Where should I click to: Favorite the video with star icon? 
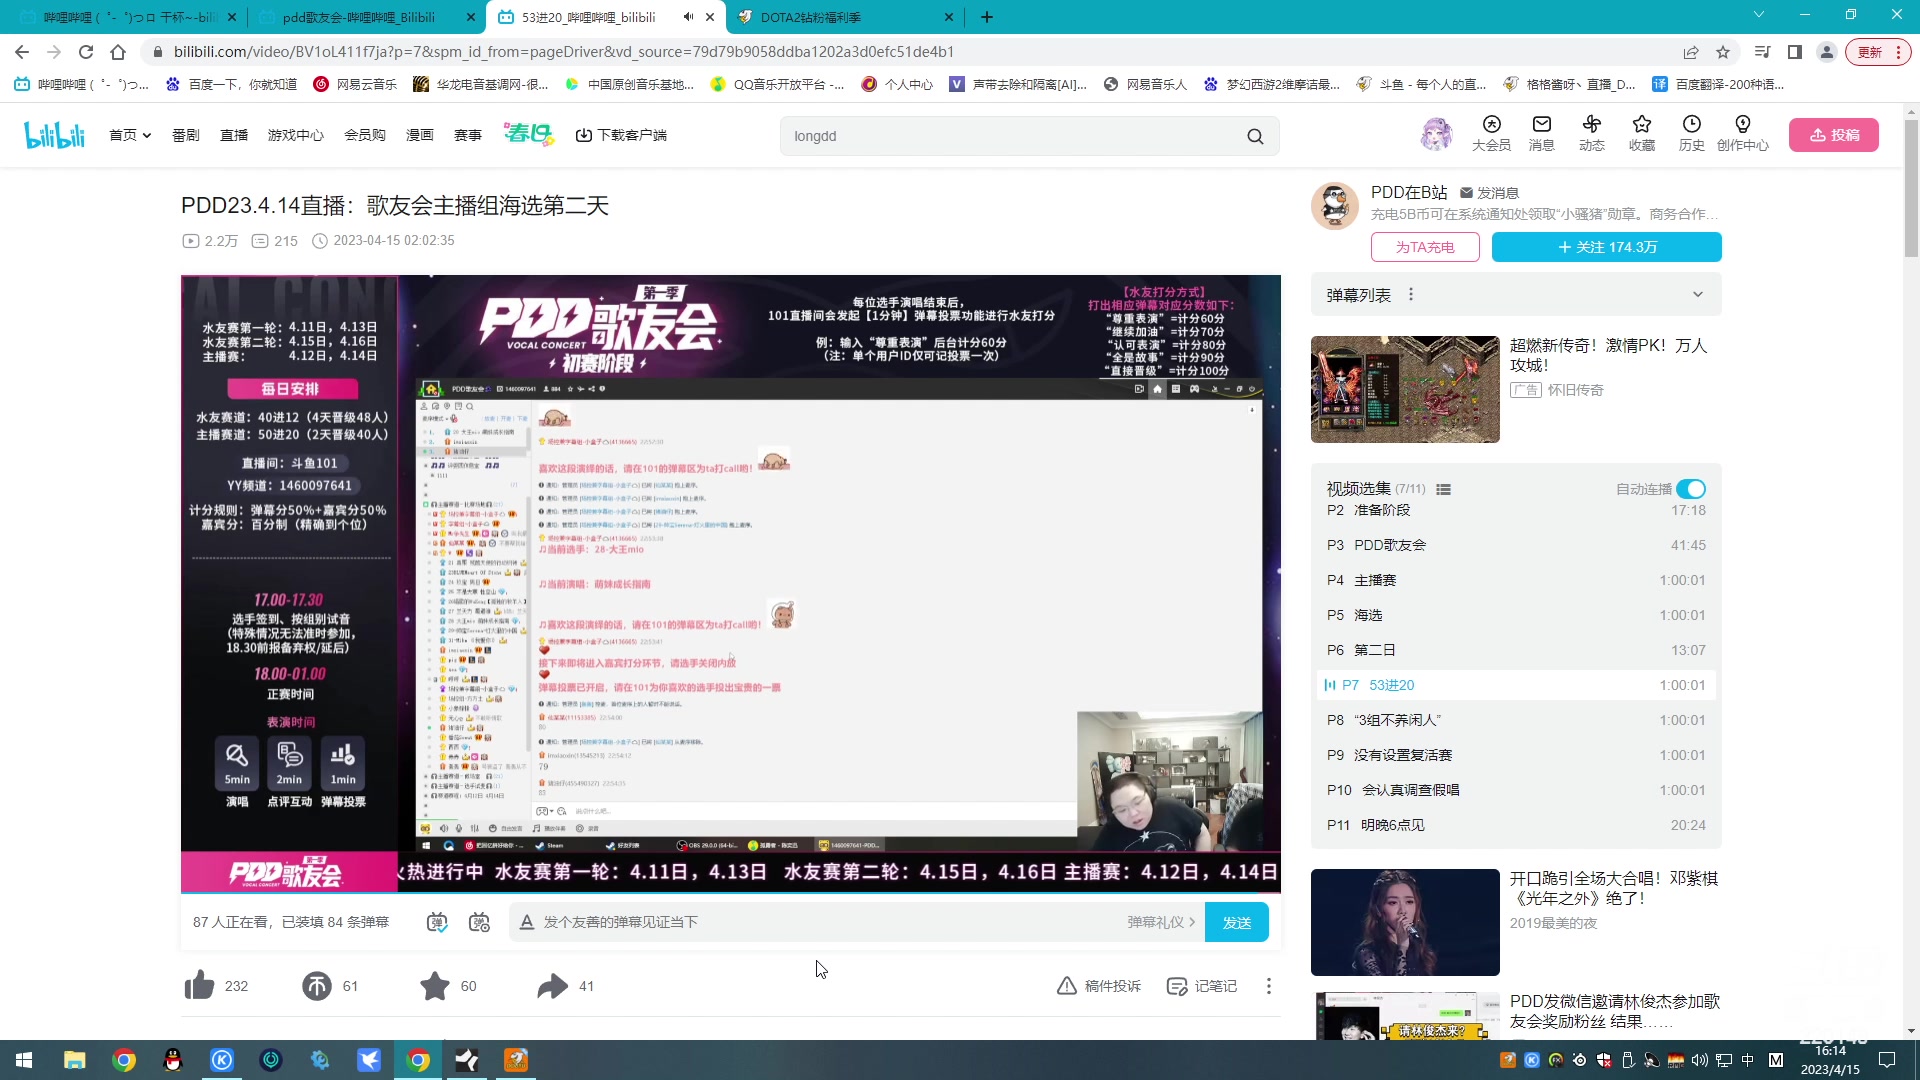click(x=435, y=986)
